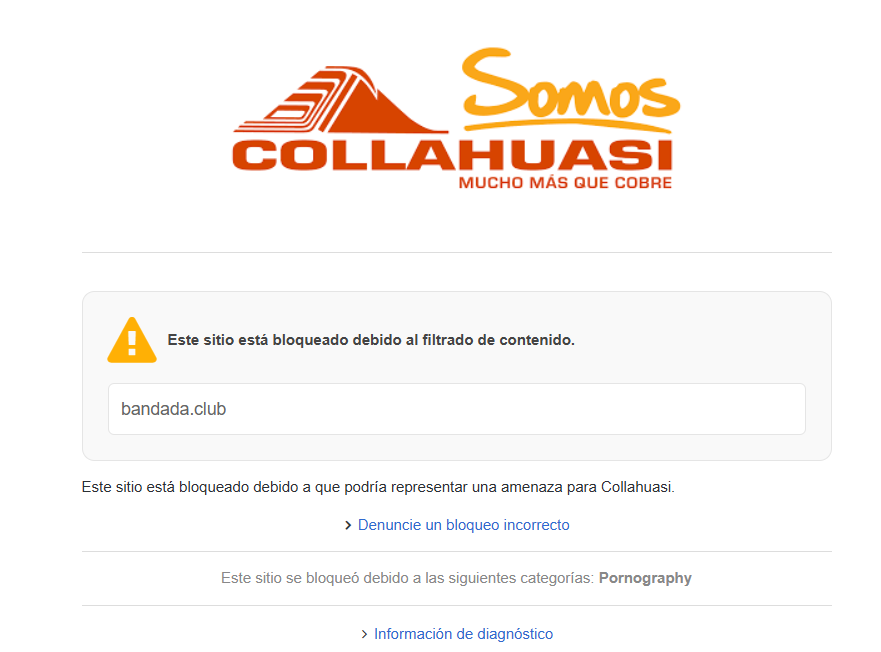Click the white exclamation mark inside the triangle

[132, 343]
